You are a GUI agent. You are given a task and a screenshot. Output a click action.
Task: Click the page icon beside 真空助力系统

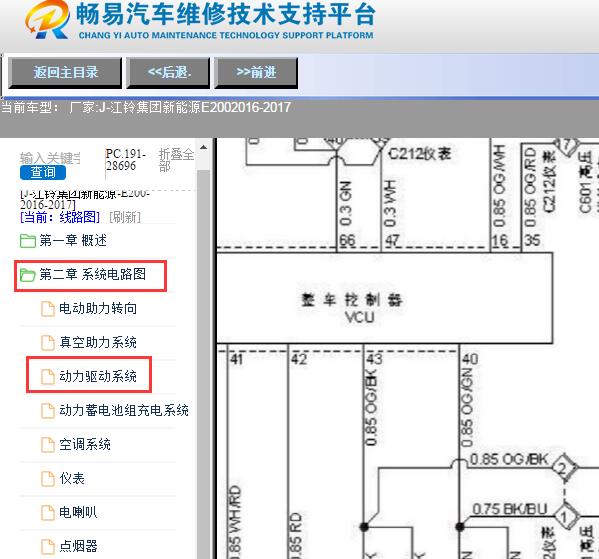tap(48, 343)
